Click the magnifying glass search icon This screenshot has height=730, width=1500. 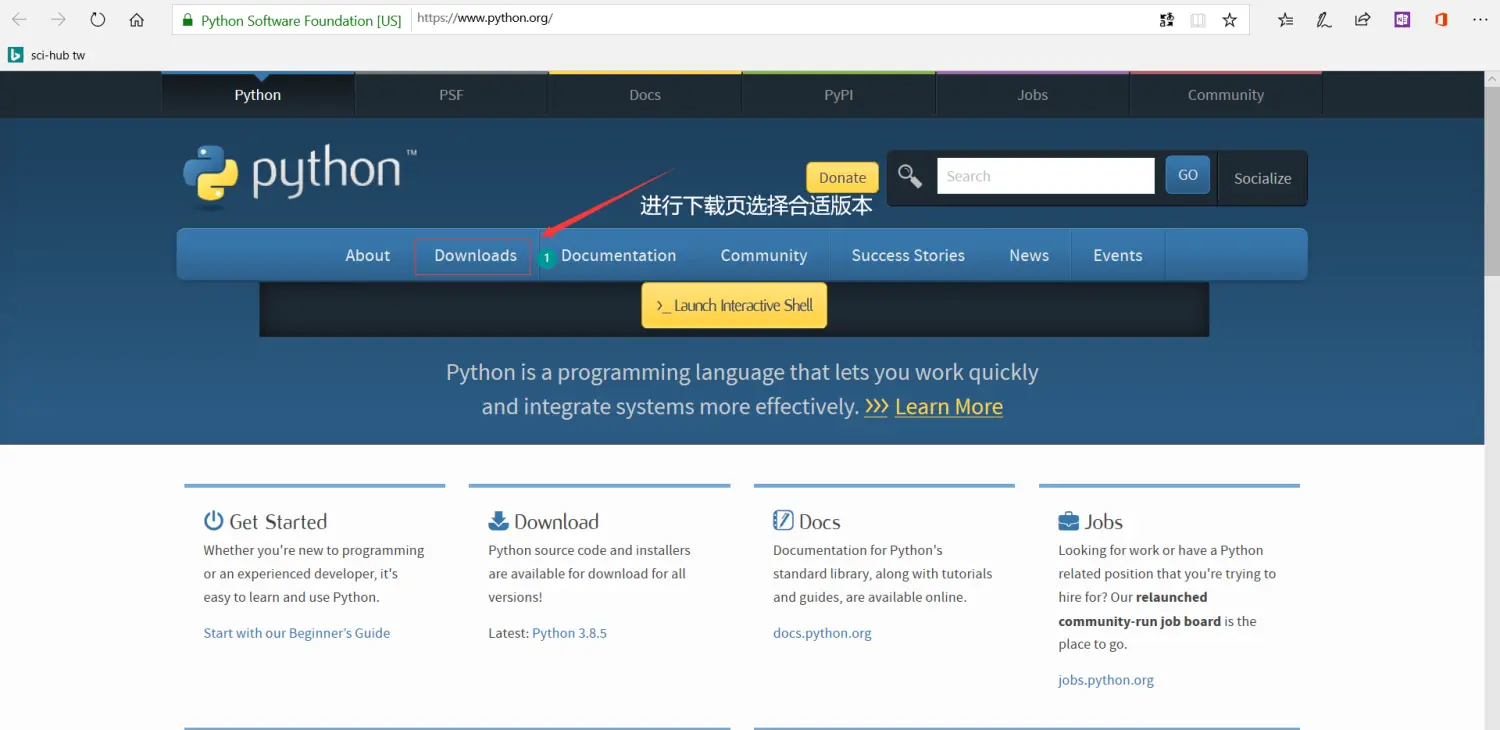click(910, 176)
